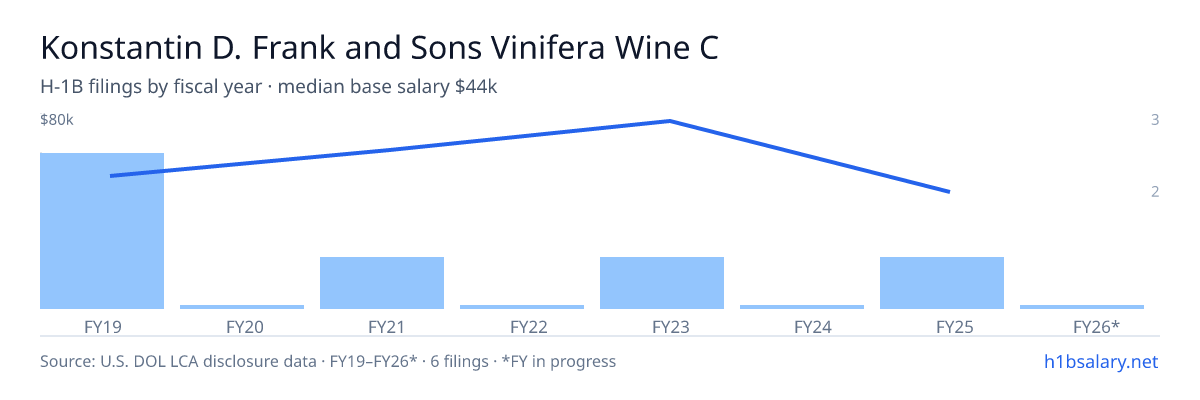Click the FY26* axis label
This screenshot has width=1200, height=400.
(1096, 326)
